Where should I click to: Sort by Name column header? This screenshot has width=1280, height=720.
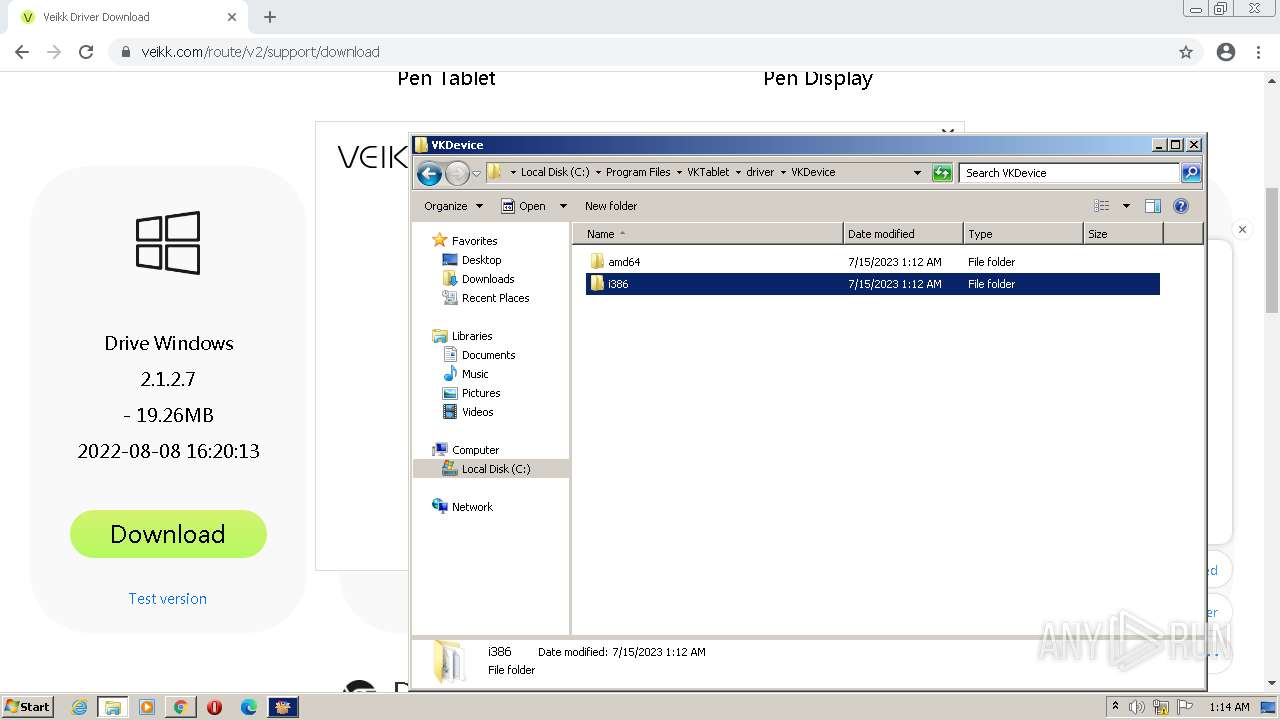click(708, 234)
